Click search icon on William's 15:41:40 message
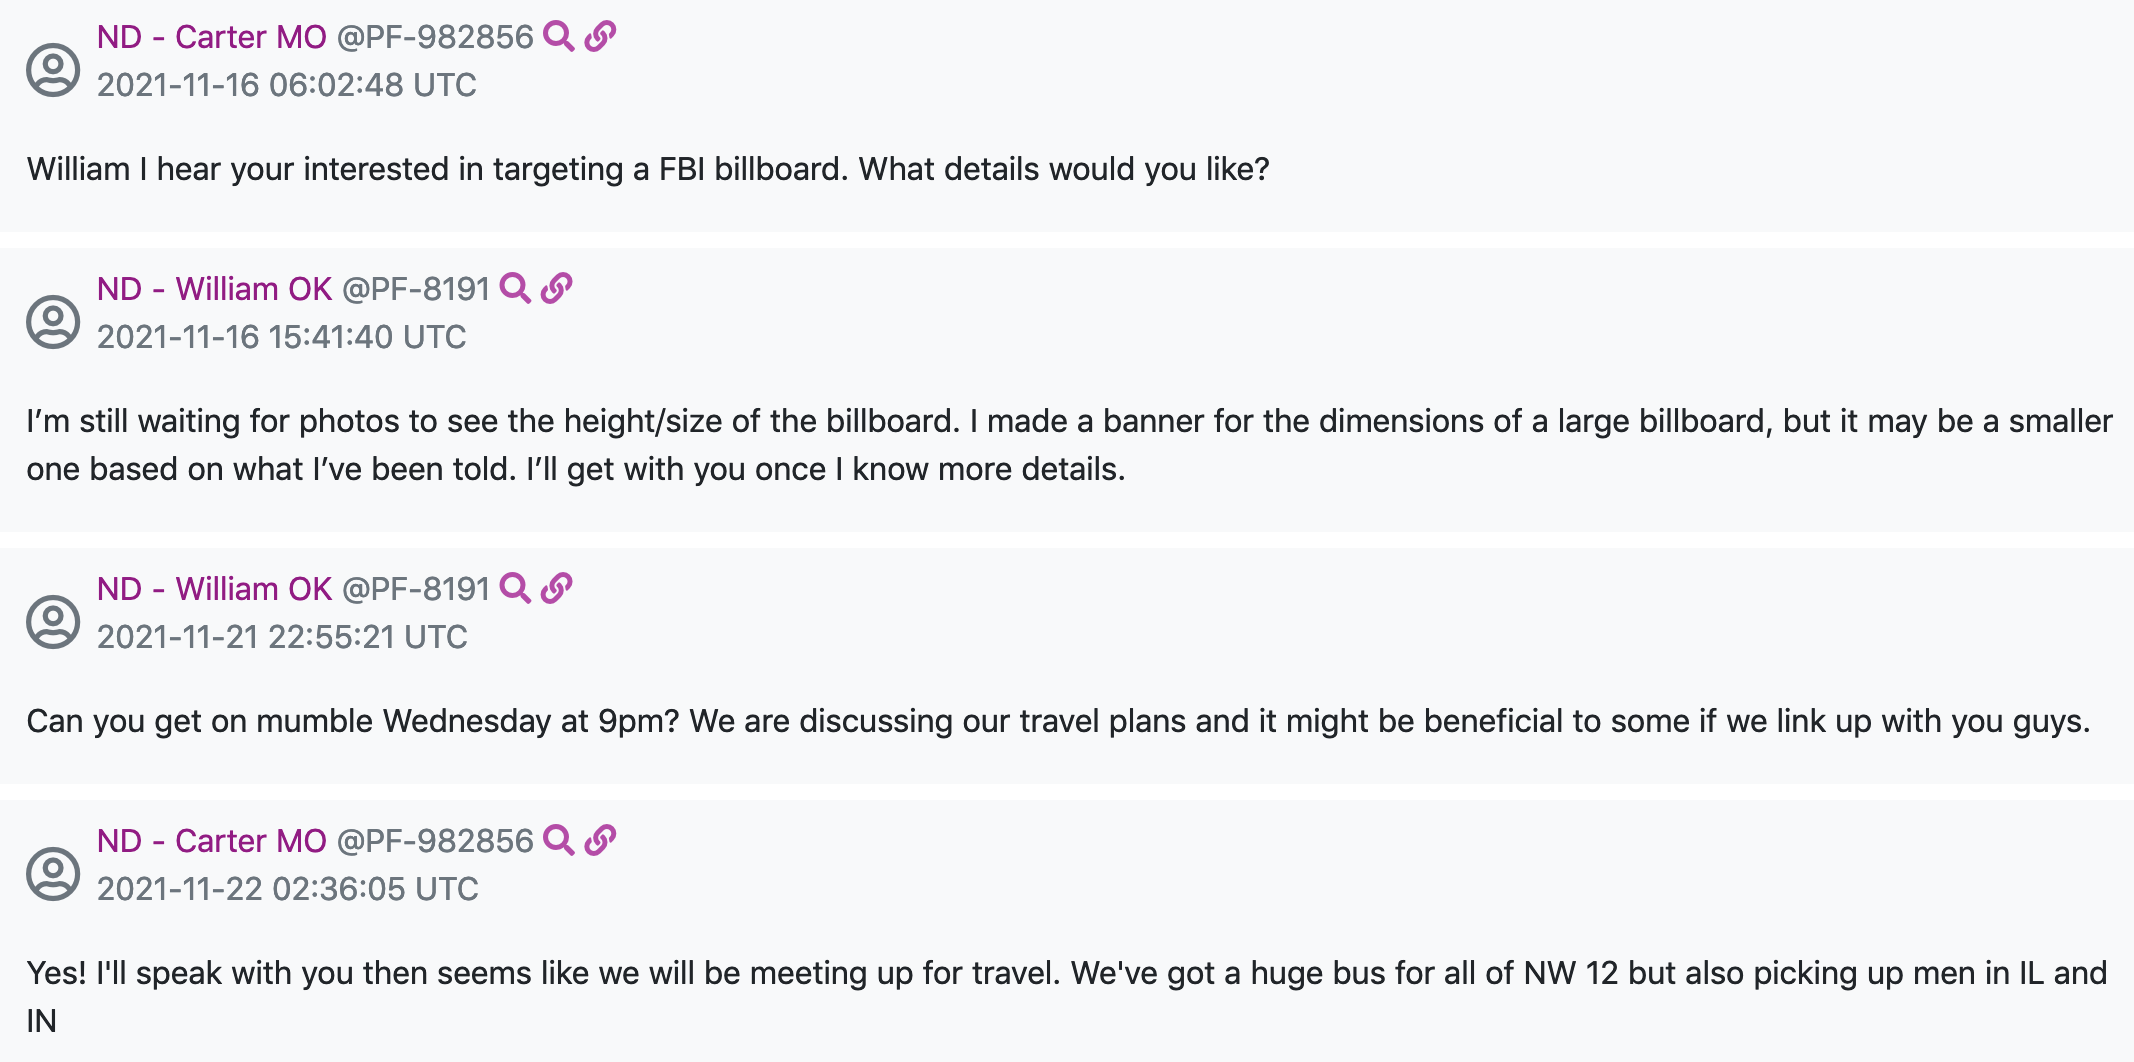This screenshot has width=2134, height=1062. pyautogui.click(x=514, y=289)
